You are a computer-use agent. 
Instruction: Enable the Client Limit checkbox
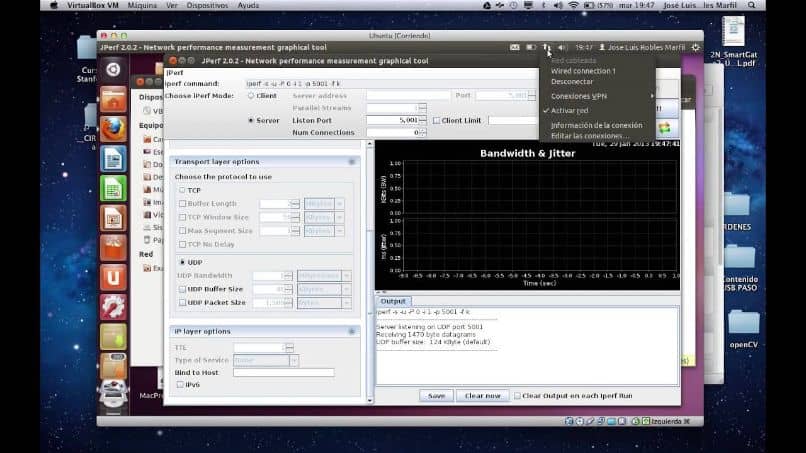pyautogui.click(x=436, y=120)
